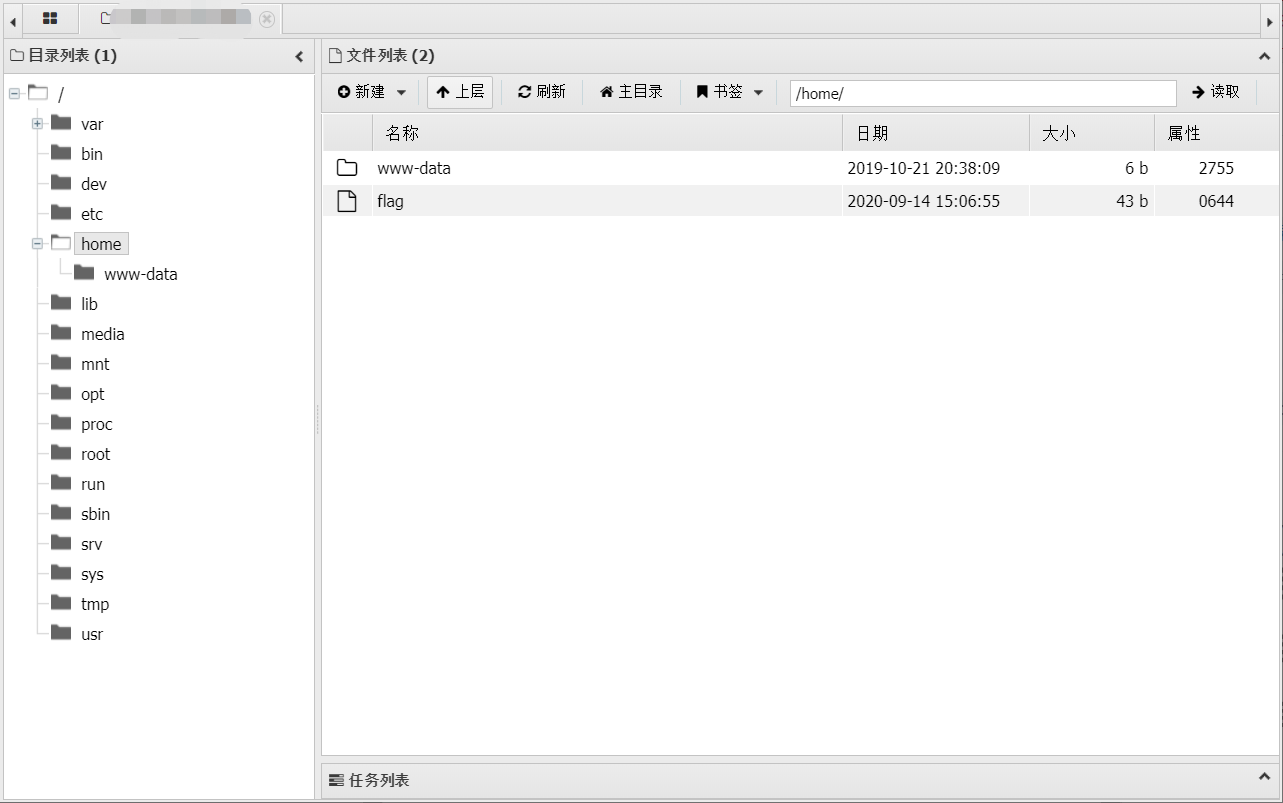The width and height of the screenshot is (1283, 803).
Task: Click the document icon next to flag
Action: [x=346, y=200]
